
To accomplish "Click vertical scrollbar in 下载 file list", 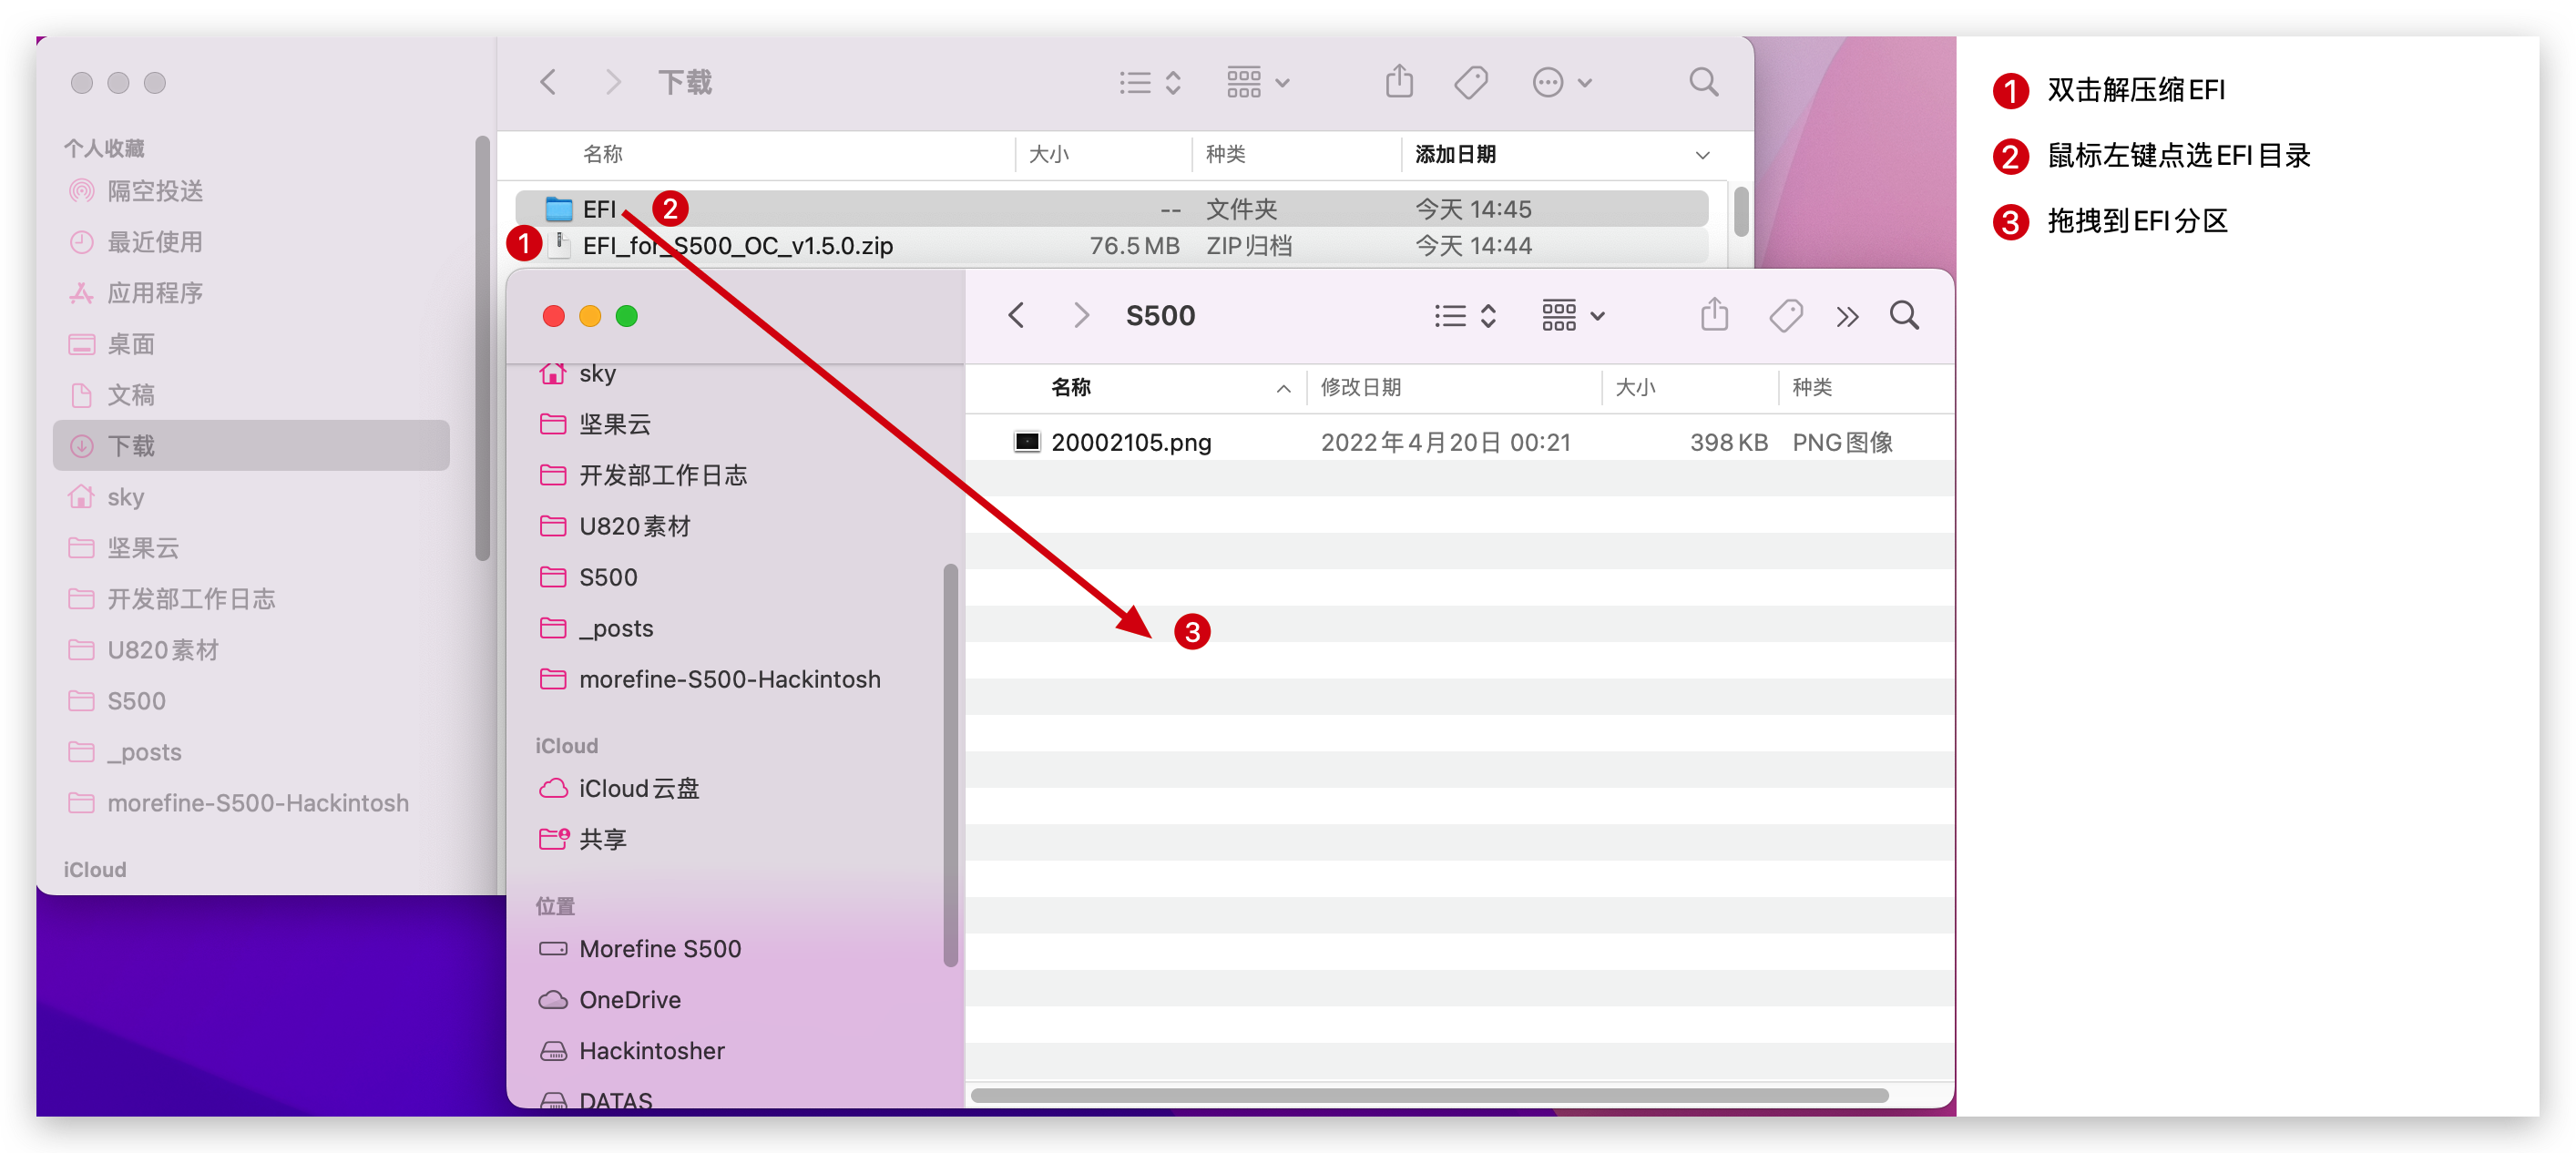I will click(x=1740, y=211).
